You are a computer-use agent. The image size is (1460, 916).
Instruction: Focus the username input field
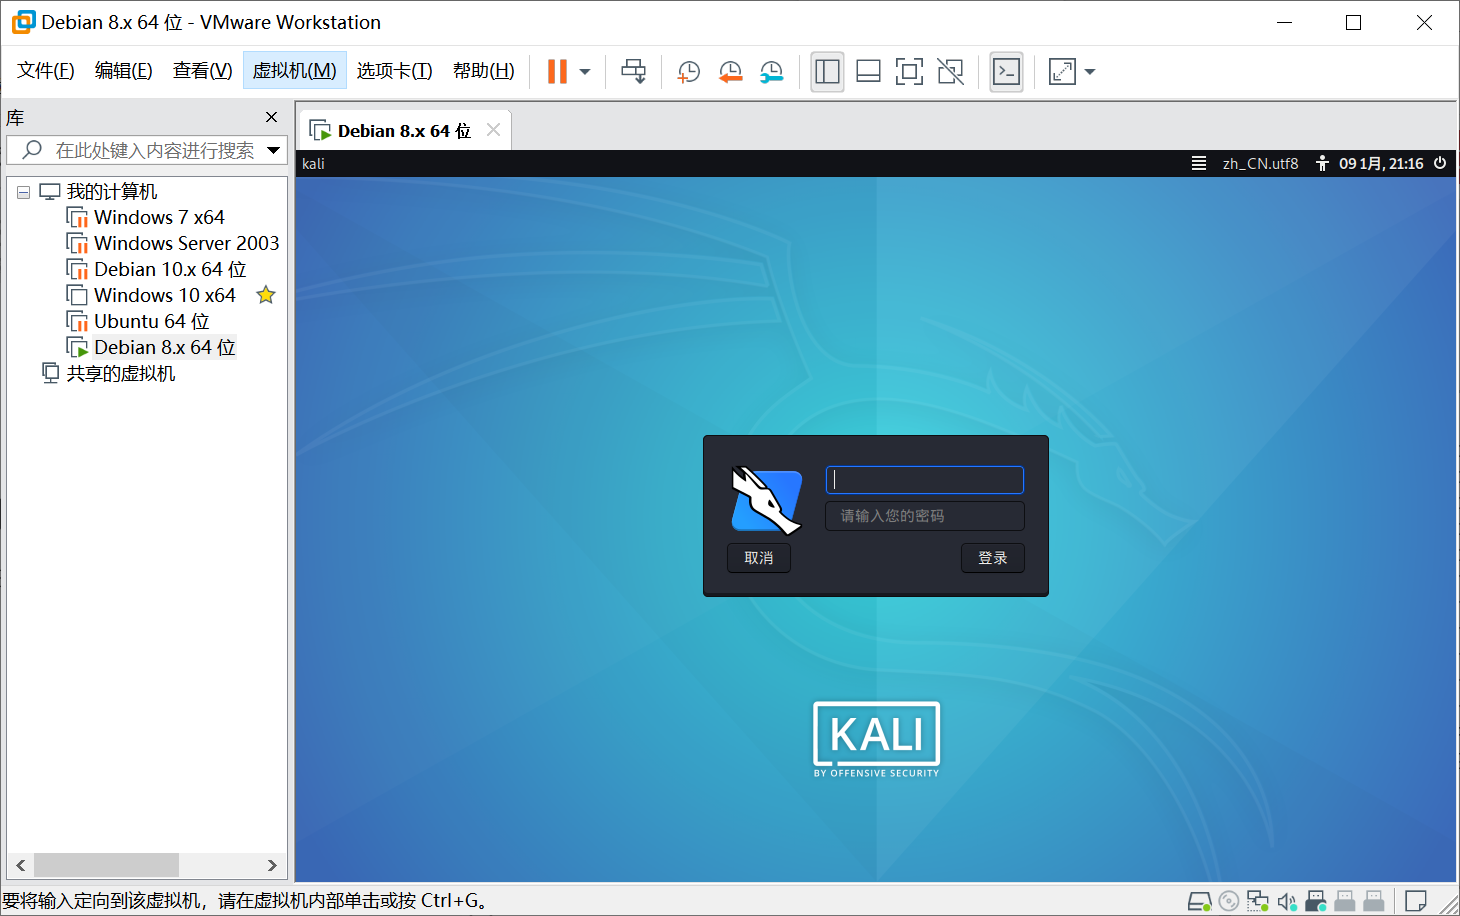point(925,480)
